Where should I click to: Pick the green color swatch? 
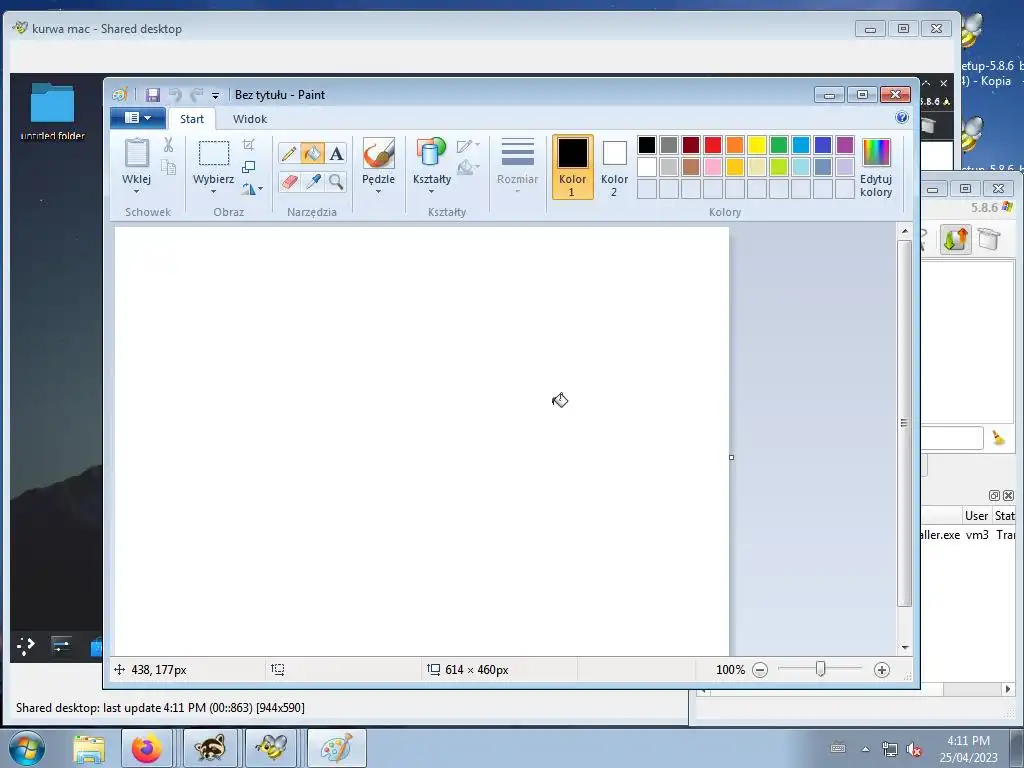[x=778, y=144]
